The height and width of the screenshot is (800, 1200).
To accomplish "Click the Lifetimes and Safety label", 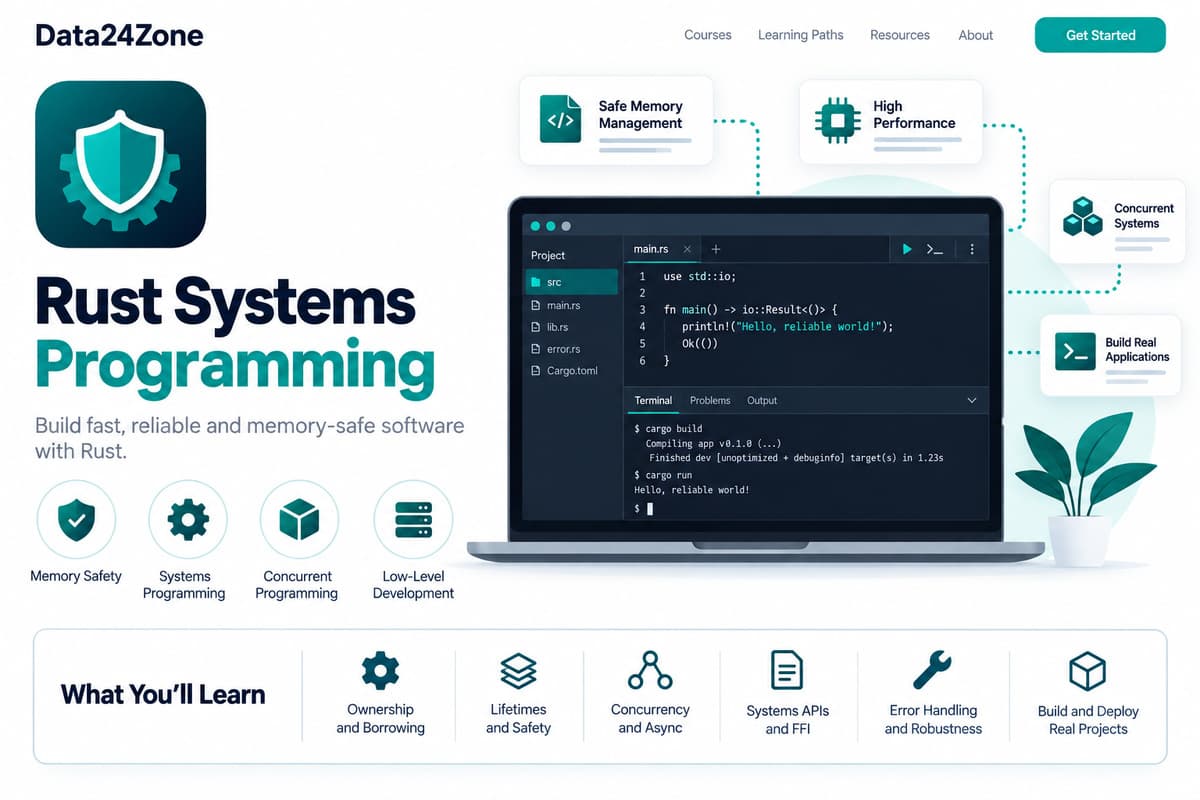I will coord(518,718).
